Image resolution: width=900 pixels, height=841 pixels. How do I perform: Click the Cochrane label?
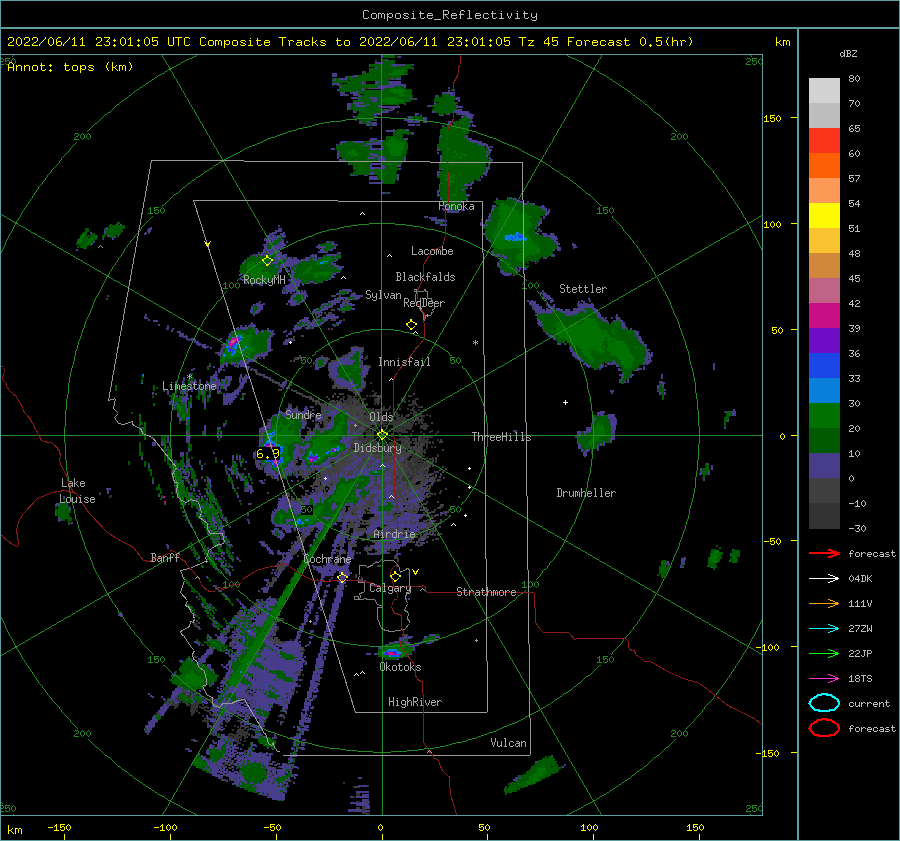pos(327,559)
